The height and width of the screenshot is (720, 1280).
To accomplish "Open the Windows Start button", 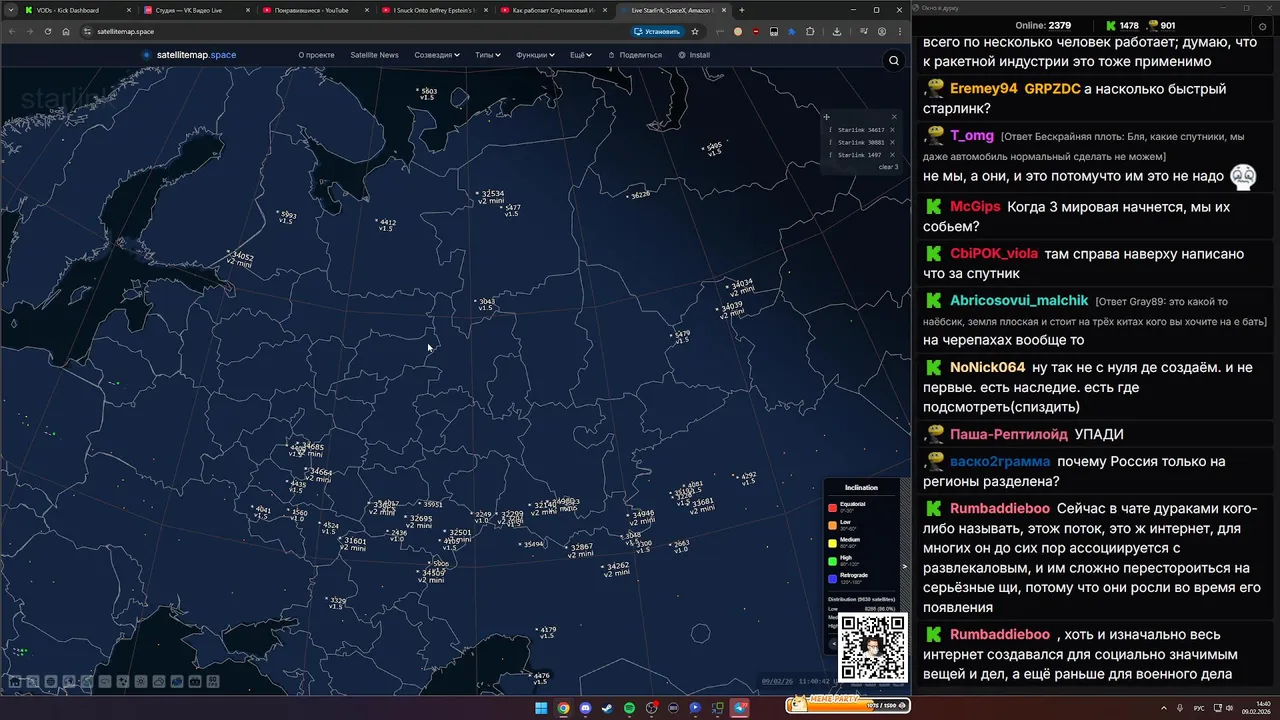I will pyautogui.click(x=541, y=707).
